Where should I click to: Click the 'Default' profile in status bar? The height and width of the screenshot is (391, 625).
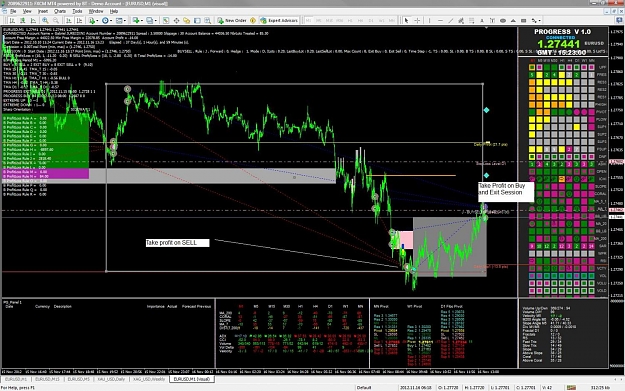(x=364, y=387)
